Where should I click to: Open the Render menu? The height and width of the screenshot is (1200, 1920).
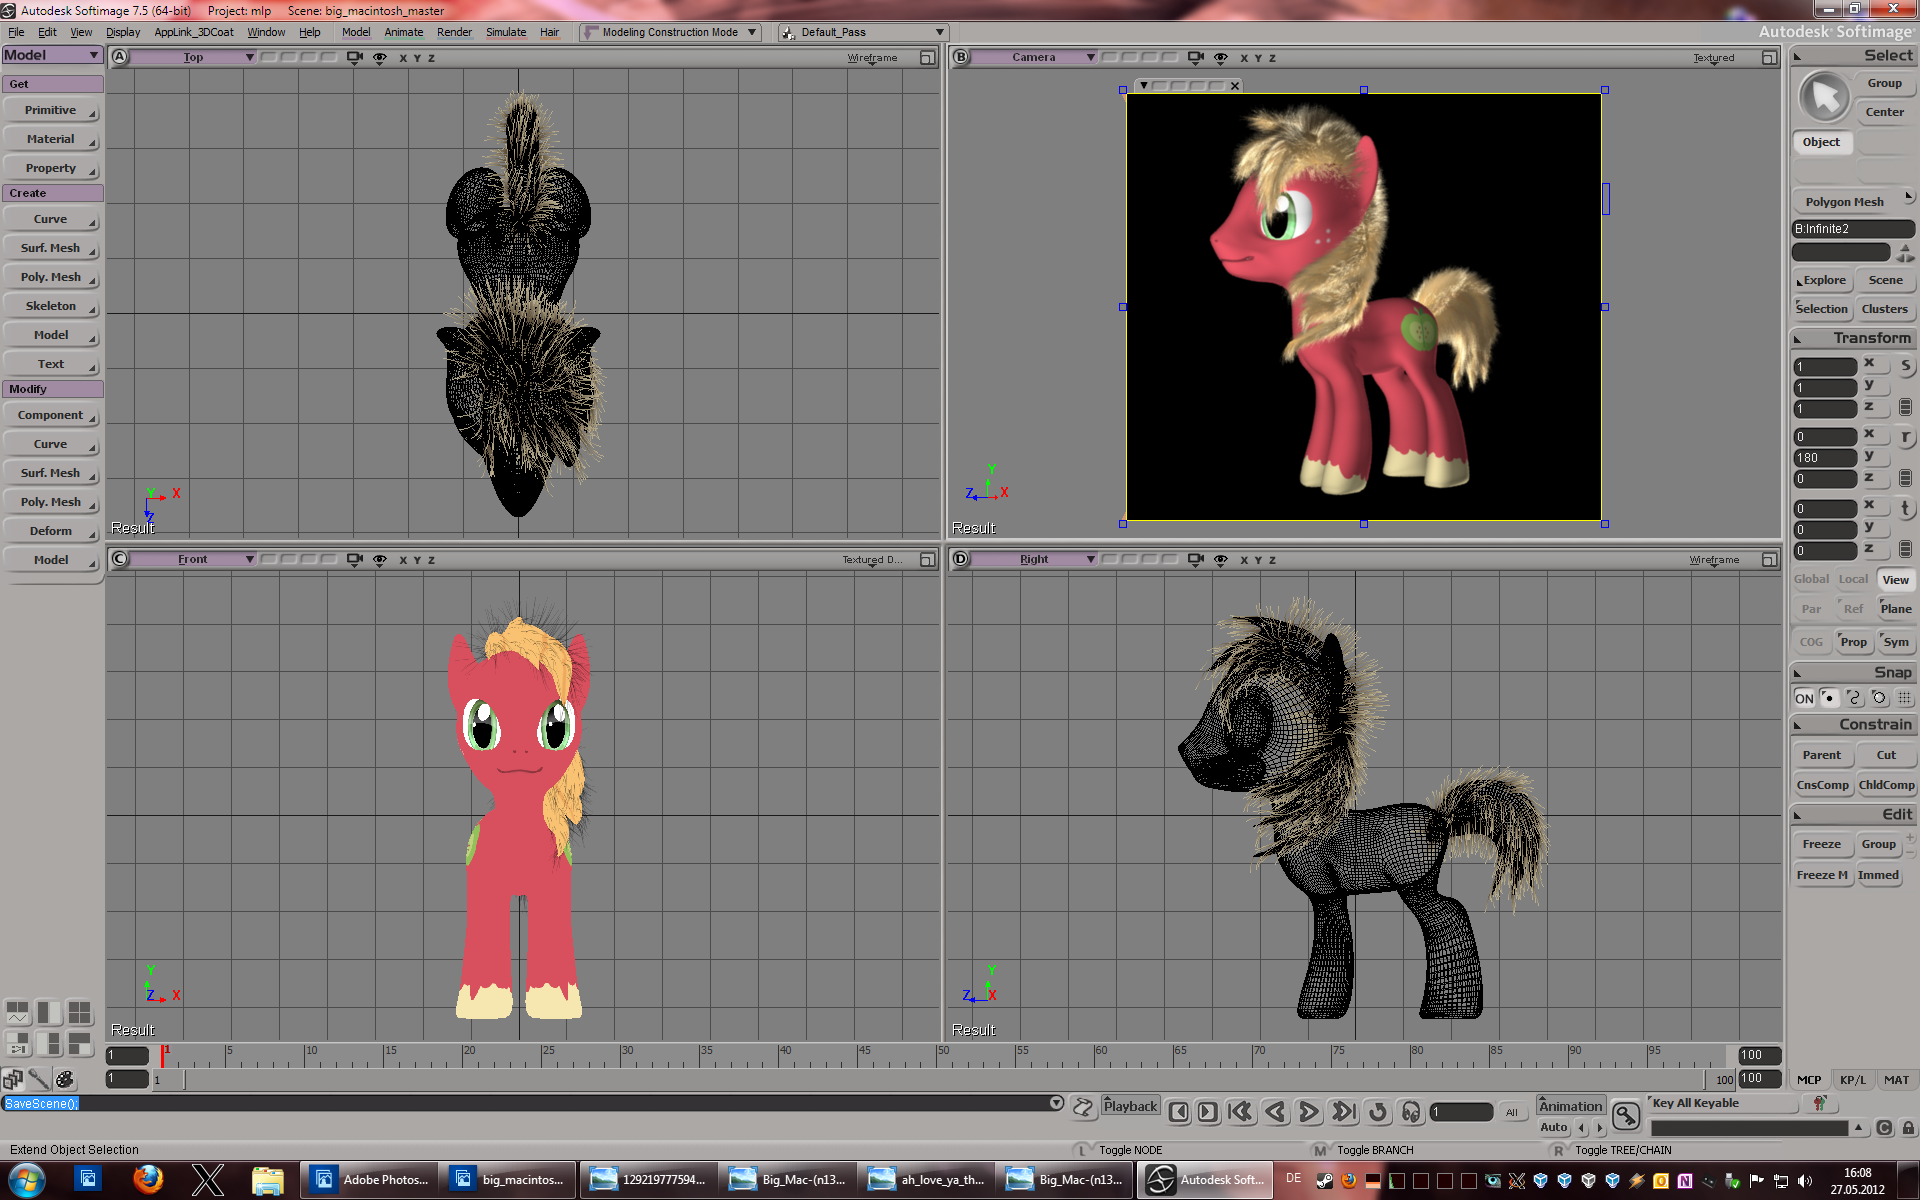(453, 32)
